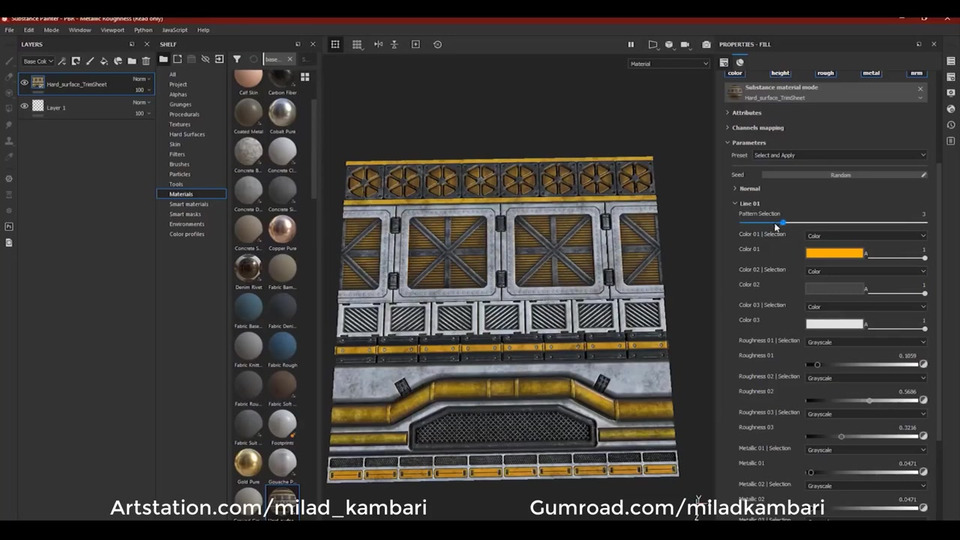
Task: Open the Edit menu
Action: (29, 30)
